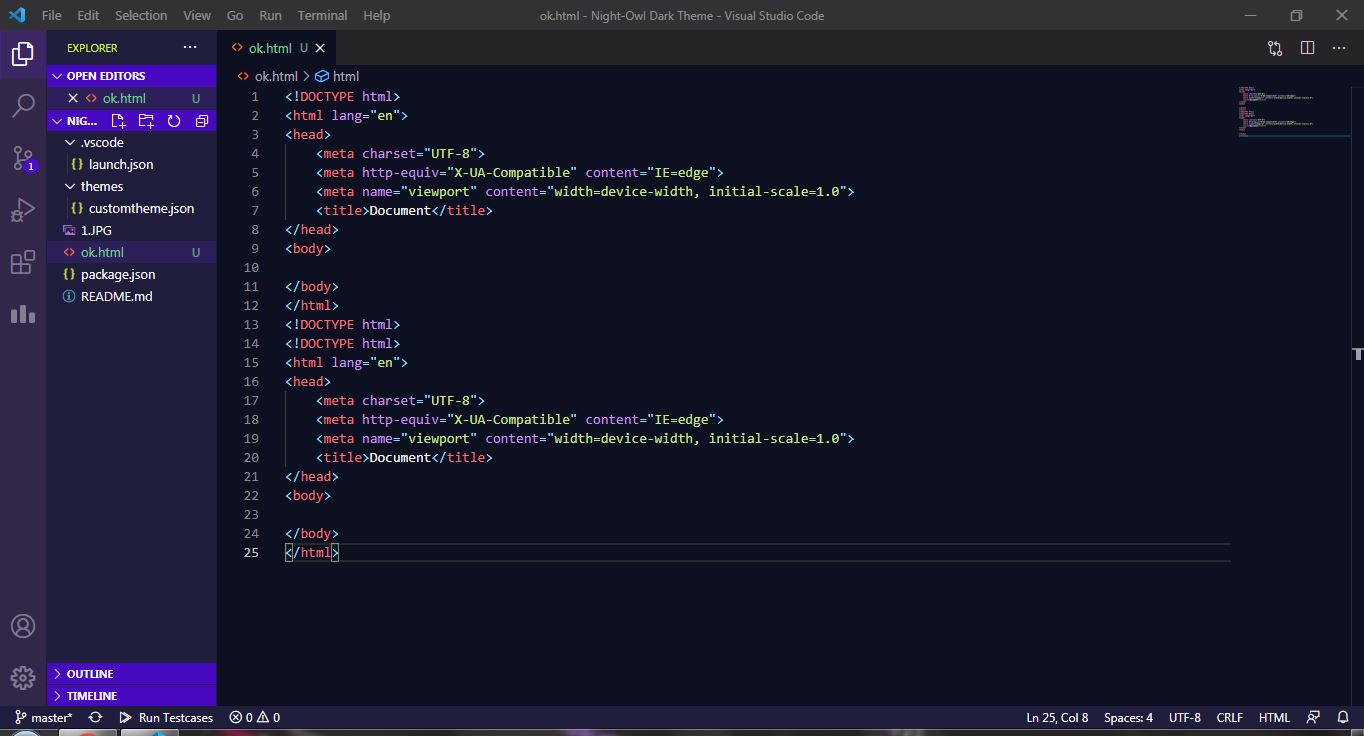
Task: Click New File icon in explorer header
Action: [x=118, y=121]
